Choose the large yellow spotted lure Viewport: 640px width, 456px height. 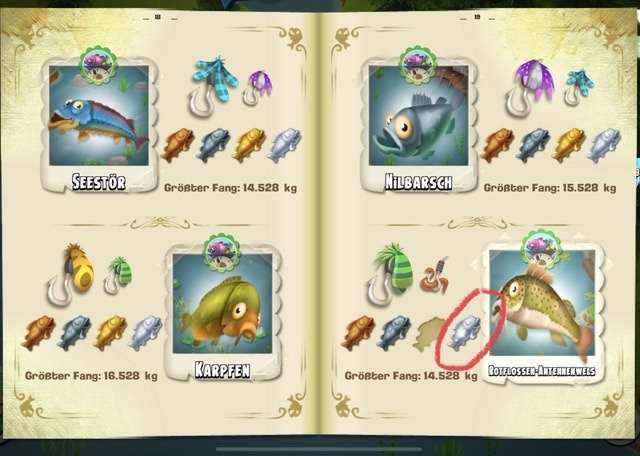pyautogui.click(x=70, y=273)
